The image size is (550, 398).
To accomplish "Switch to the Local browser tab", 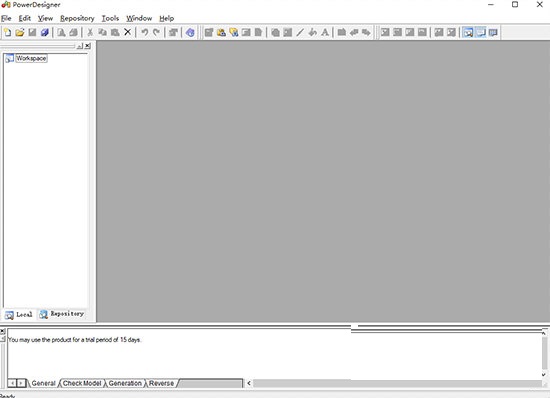I will point(19,315).
